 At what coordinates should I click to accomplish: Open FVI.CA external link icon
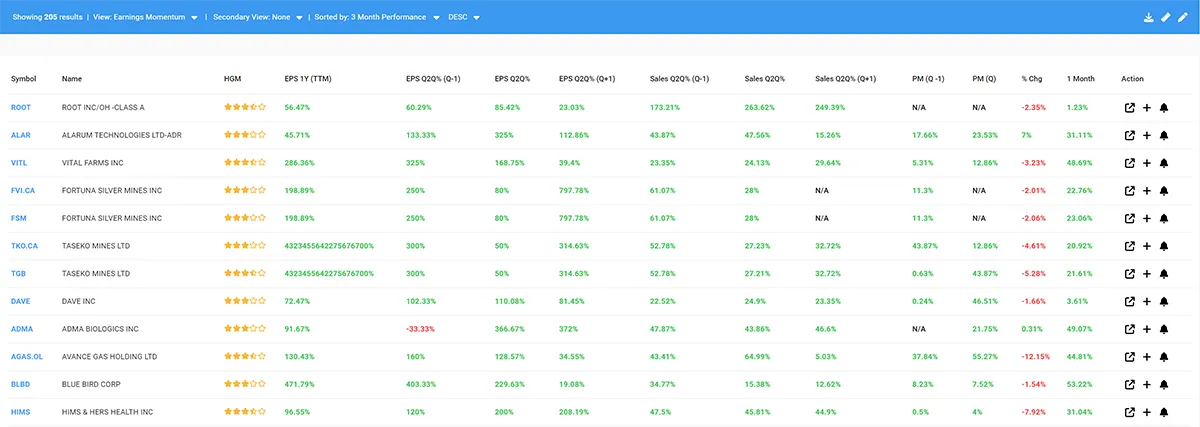[x=1130, y=190]
